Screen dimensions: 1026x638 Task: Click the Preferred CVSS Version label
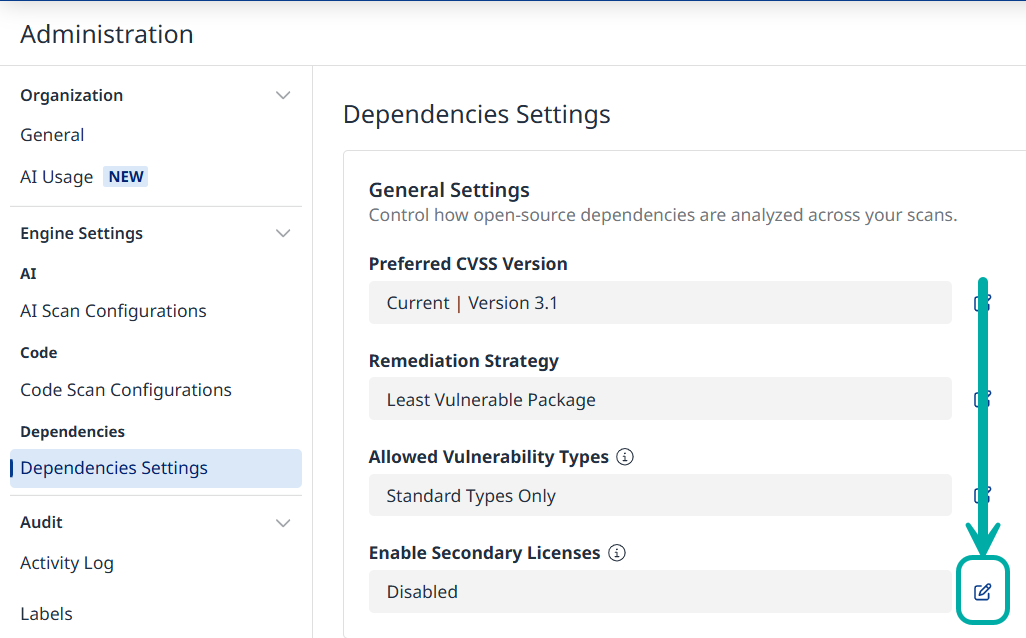point(468,264)
